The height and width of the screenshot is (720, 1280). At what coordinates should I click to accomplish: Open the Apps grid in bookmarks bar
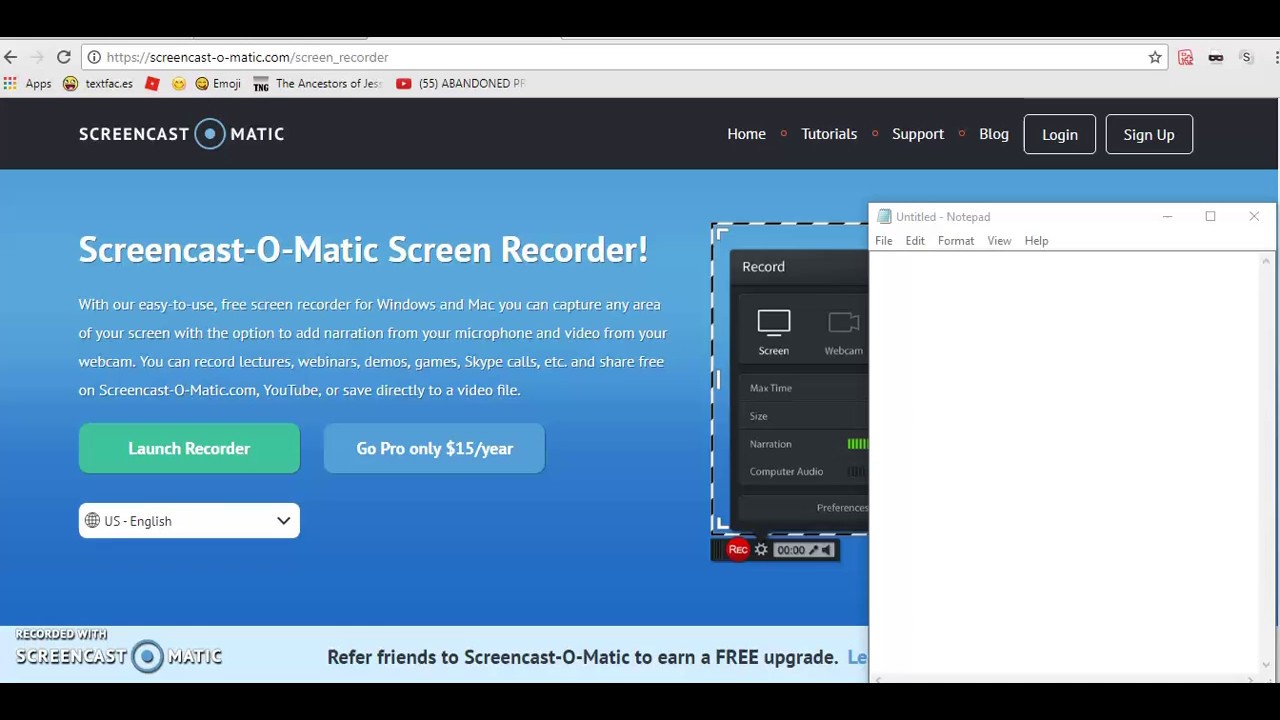pyautogui.click(x=27, y=84)
